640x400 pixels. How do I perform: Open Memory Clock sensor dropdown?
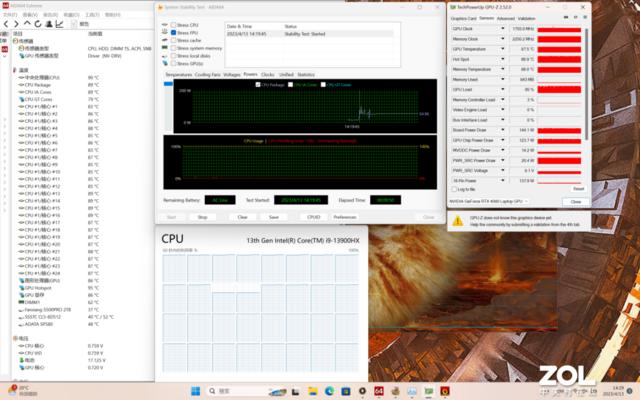[x=502, y=39]
